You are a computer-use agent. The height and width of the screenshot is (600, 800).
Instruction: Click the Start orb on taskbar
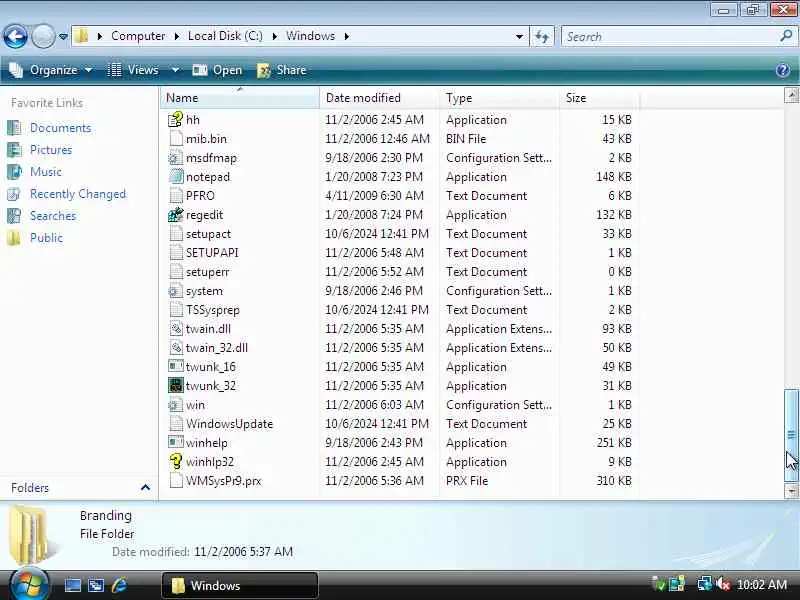click(29, 584)
